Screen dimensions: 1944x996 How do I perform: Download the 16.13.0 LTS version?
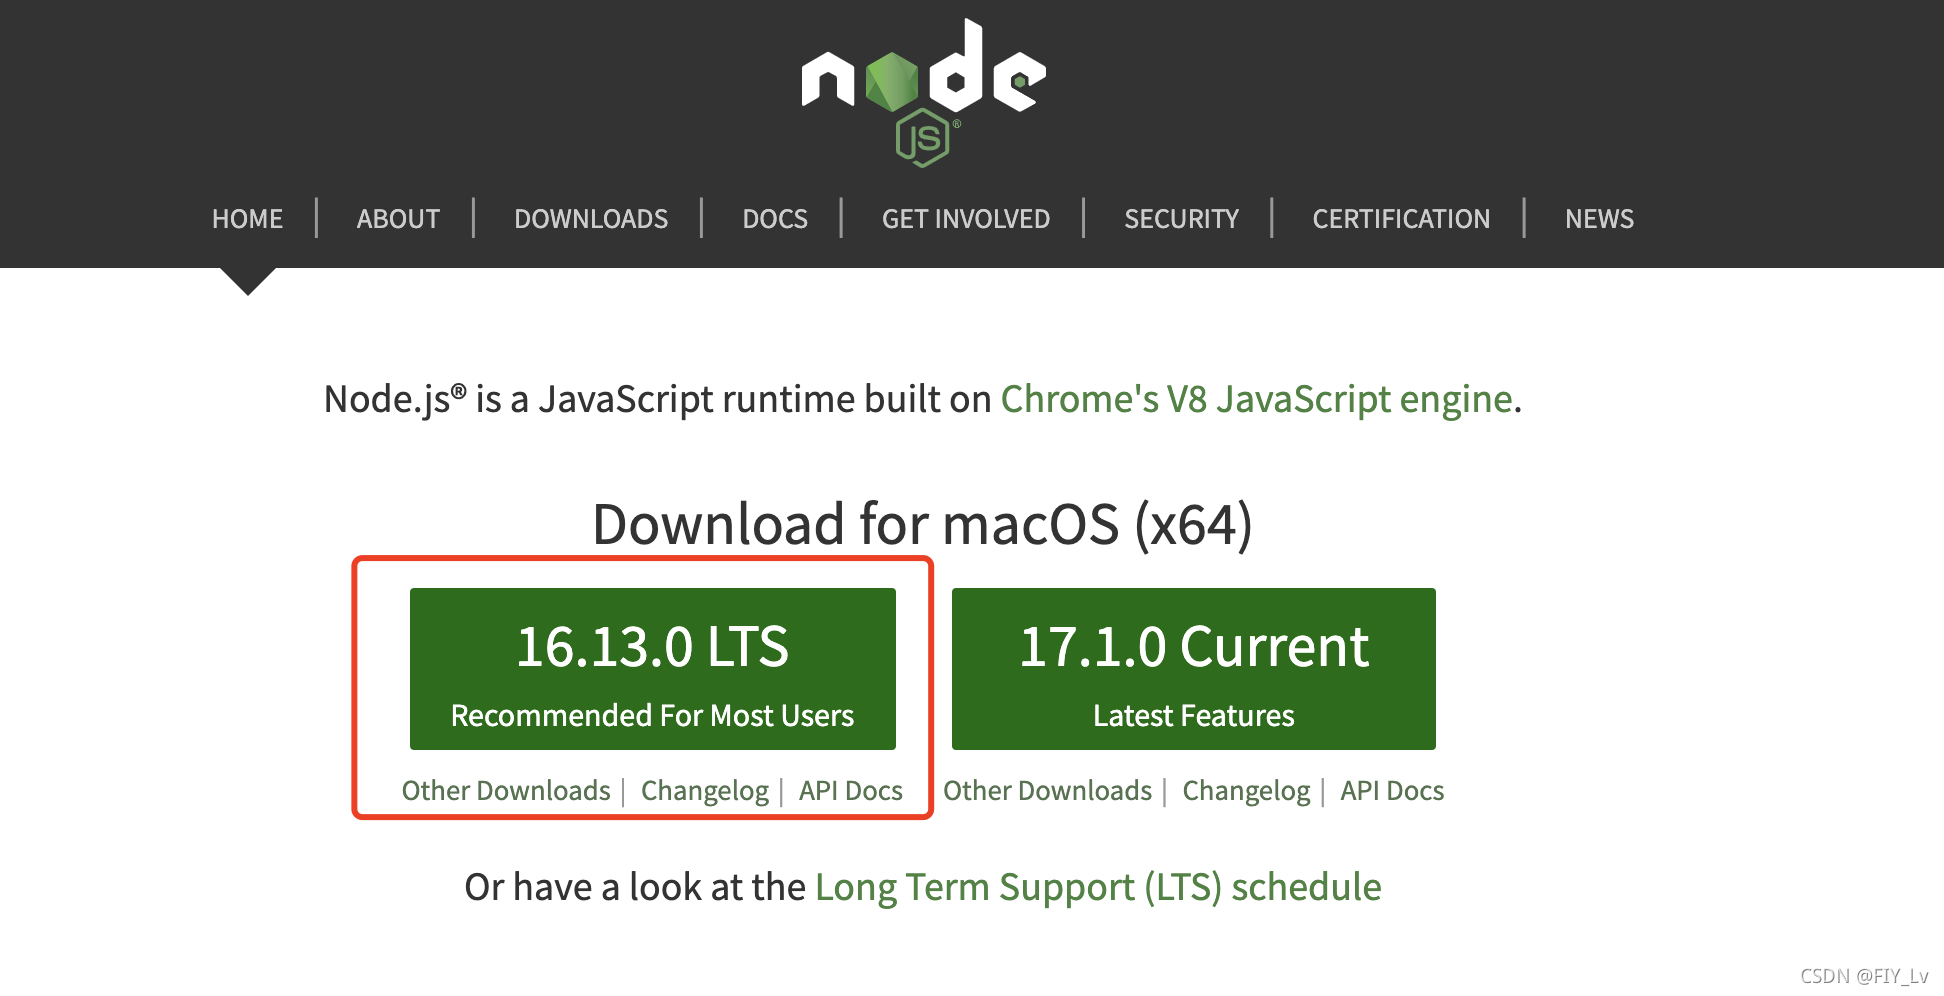point(653,669)
